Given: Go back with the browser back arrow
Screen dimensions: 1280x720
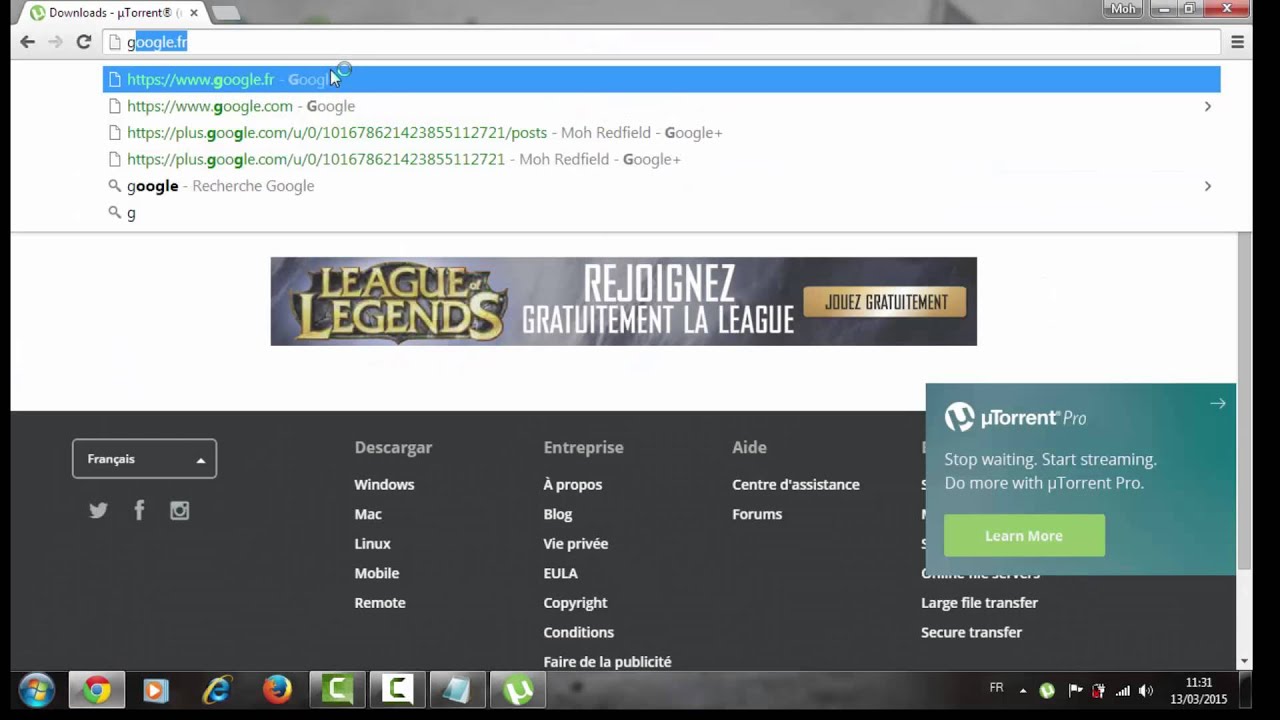Looking at the screenshot, I should [x=27, y=42].
